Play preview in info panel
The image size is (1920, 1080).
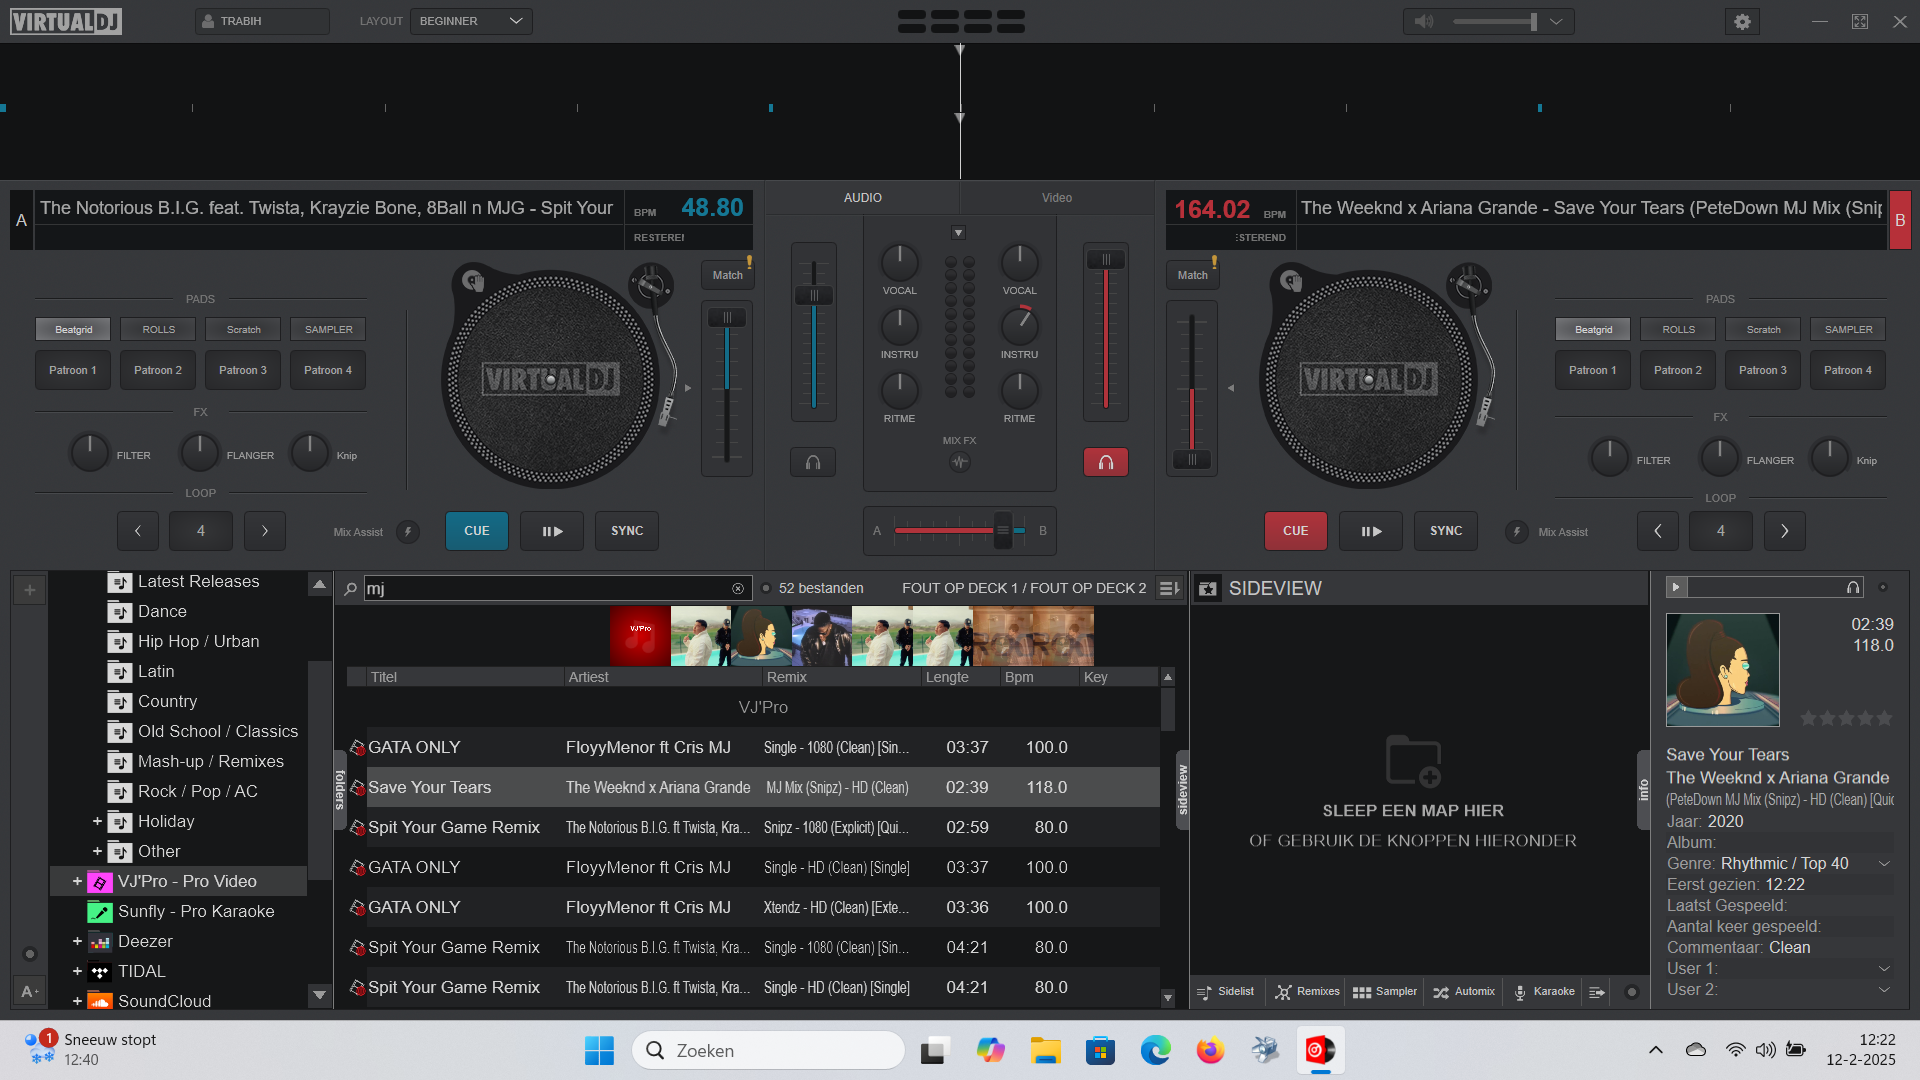1676,588
